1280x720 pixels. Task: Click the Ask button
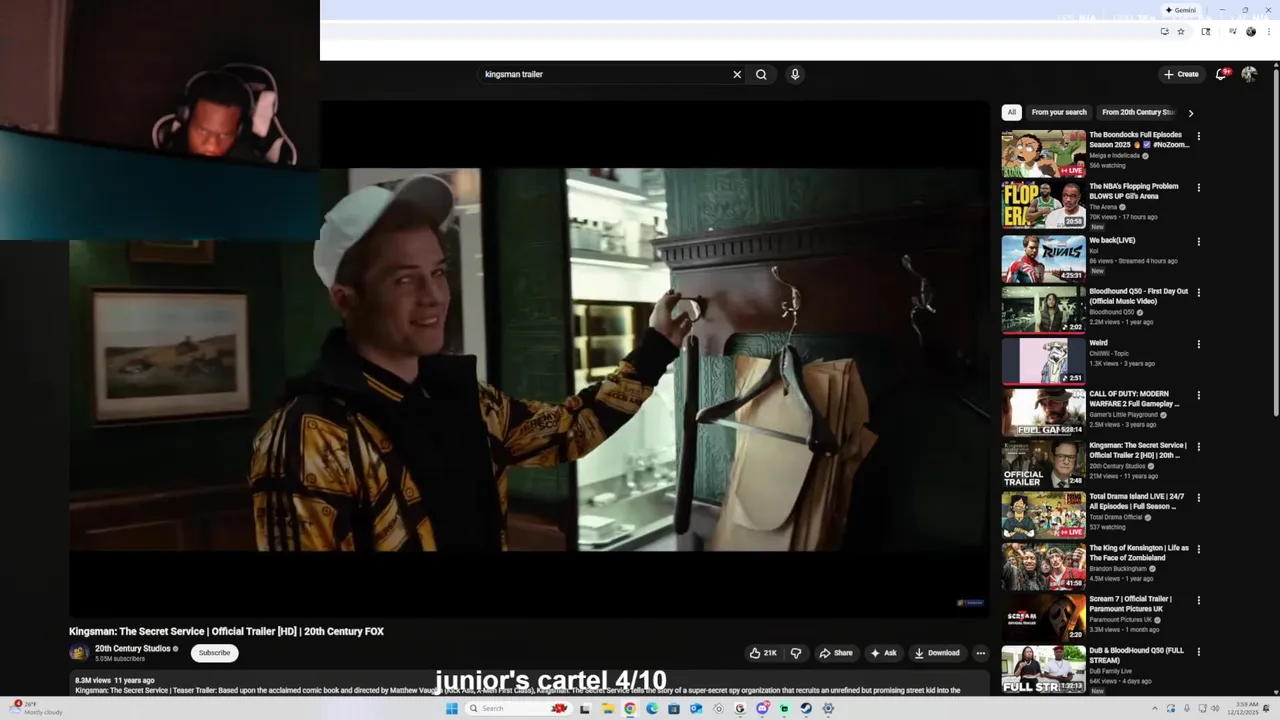point(884,653)
